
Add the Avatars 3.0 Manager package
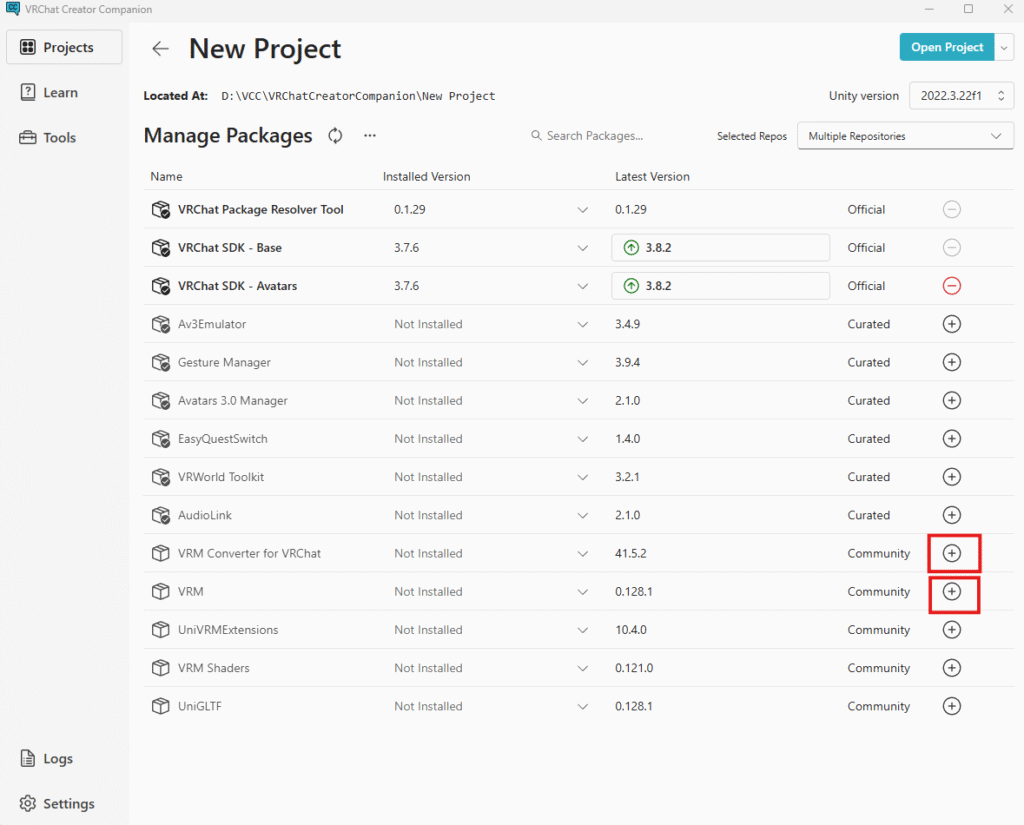point(952,400)
